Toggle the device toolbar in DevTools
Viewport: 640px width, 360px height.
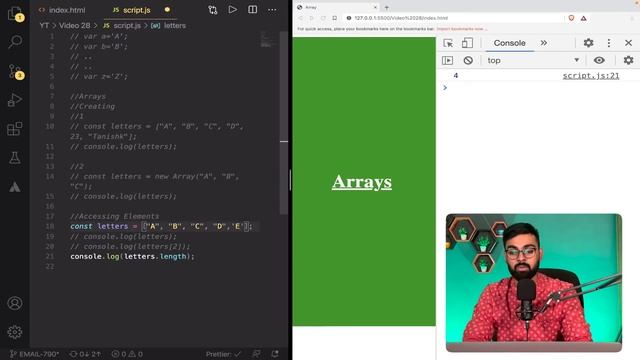click(467, 43)
